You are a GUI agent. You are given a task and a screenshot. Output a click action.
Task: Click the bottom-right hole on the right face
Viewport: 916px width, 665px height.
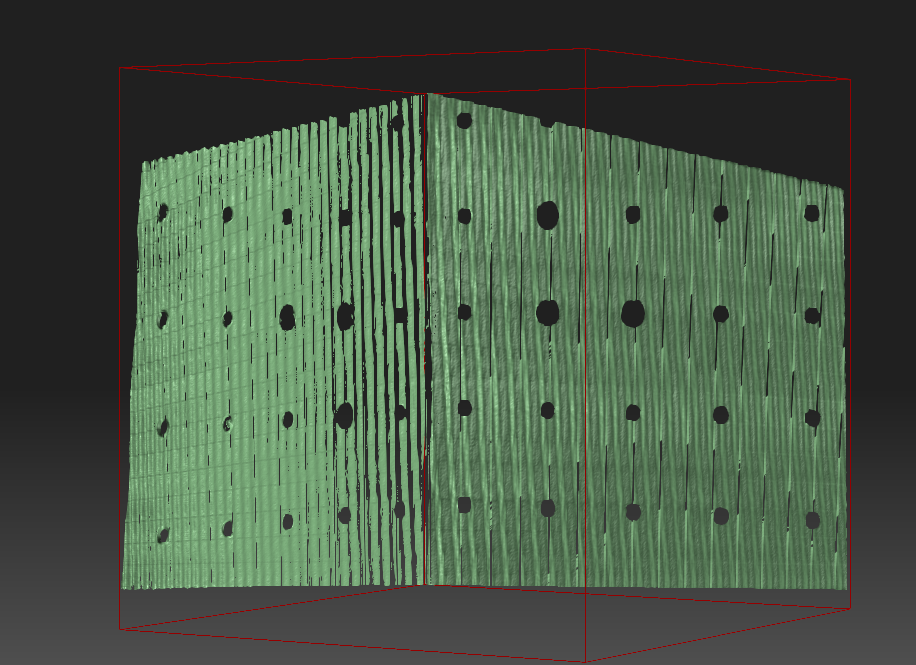click(812, 520)
